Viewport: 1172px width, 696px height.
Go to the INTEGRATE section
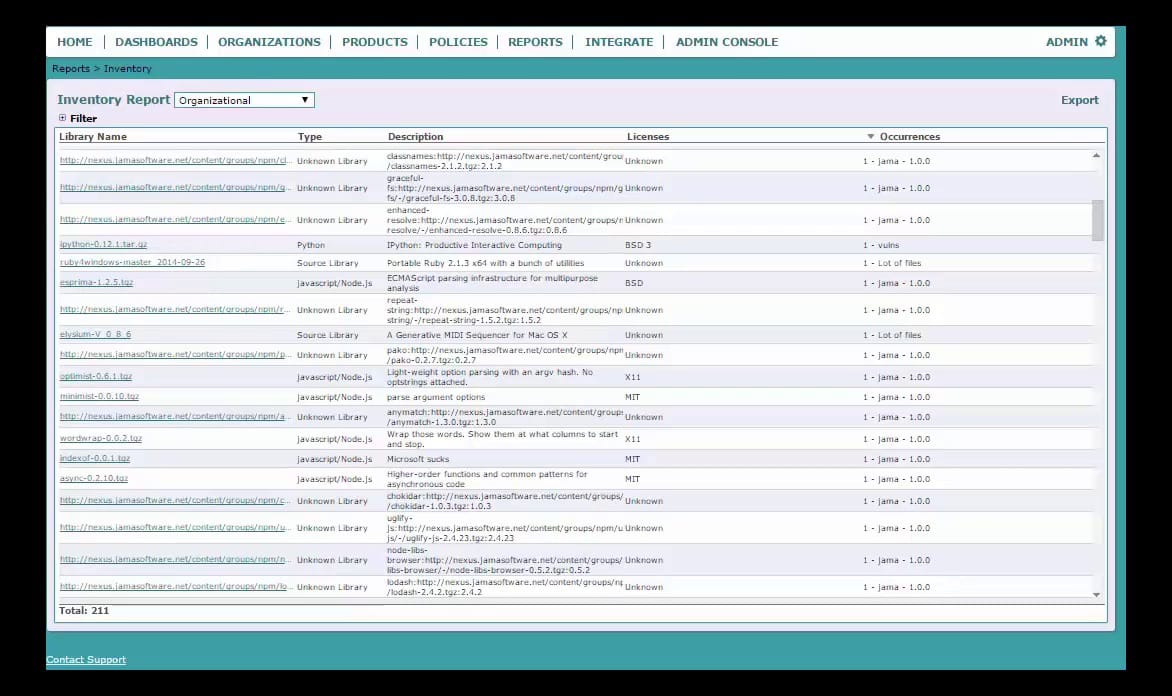(618, 41)
